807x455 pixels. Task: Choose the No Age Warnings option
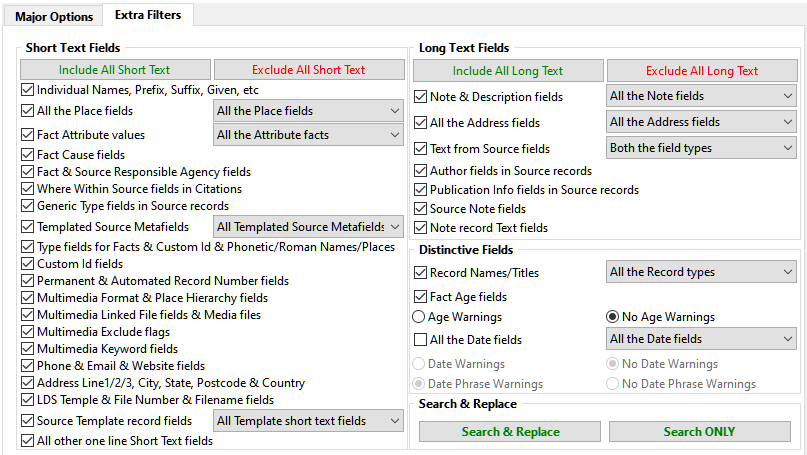pyautogui.click(x=613, y=317)
